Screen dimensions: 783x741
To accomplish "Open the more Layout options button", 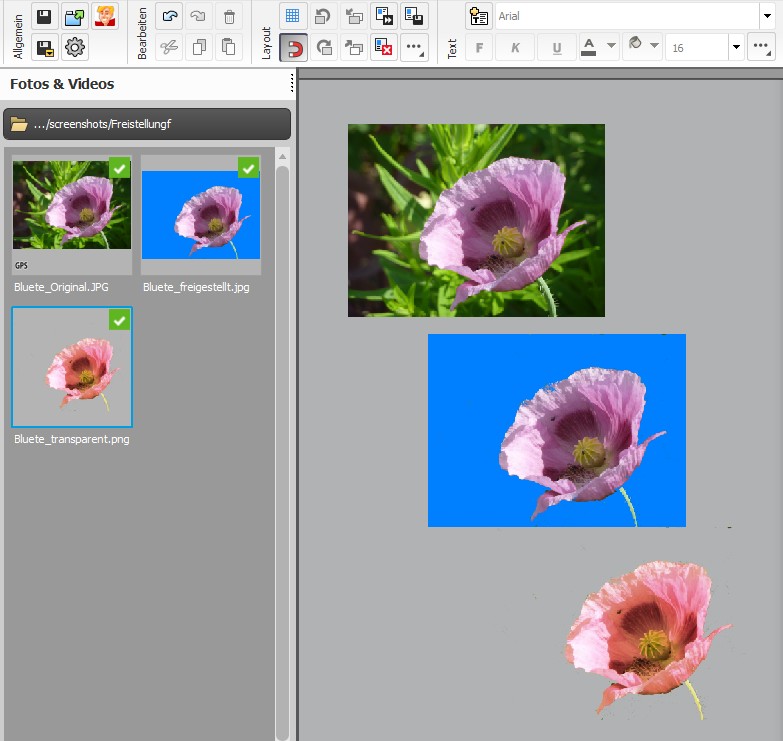I will point(414,47).
